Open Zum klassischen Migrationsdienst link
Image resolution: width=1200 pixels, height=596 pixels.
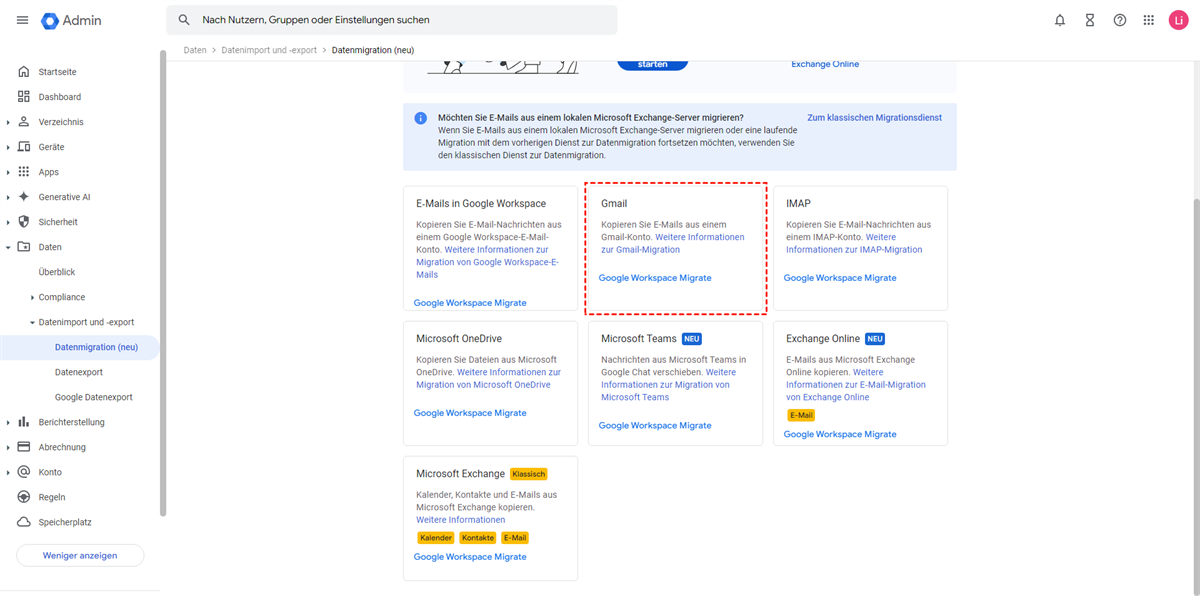pyautogui.click(x=875, y=118)
